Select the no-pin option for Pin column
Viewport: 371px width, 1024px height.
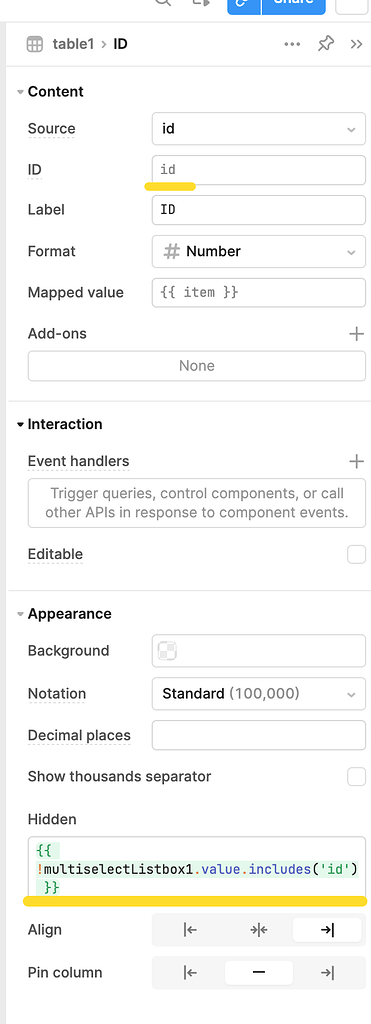[259, 973]
